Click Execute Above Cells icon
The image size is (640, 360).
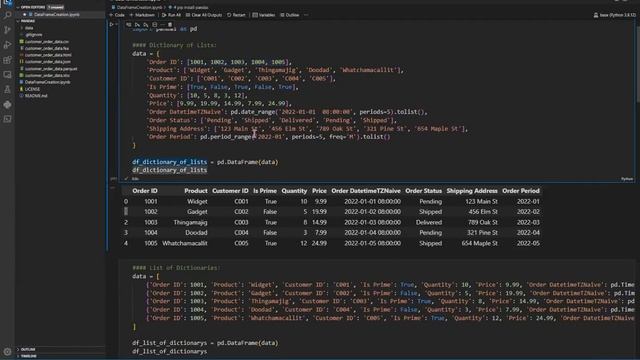click(137, 24)
